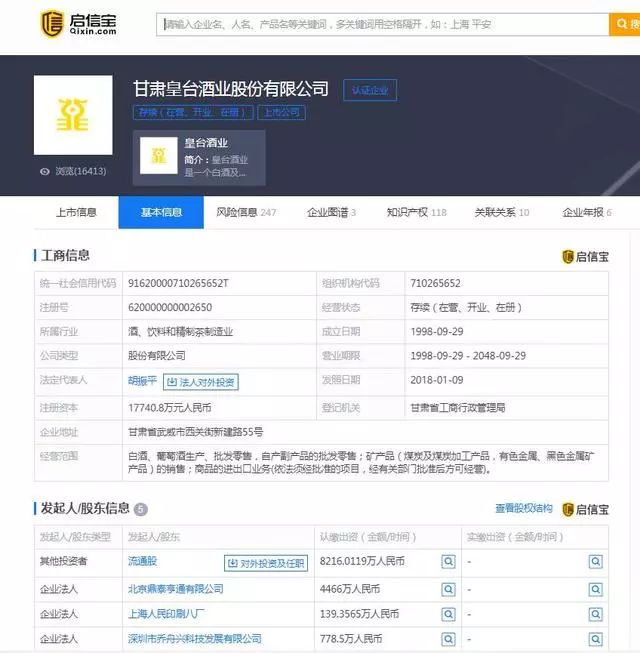Click the 存续(在营、开业、在册) status tag
This screenshot has height=653, width=640.
tap(193, 112)
